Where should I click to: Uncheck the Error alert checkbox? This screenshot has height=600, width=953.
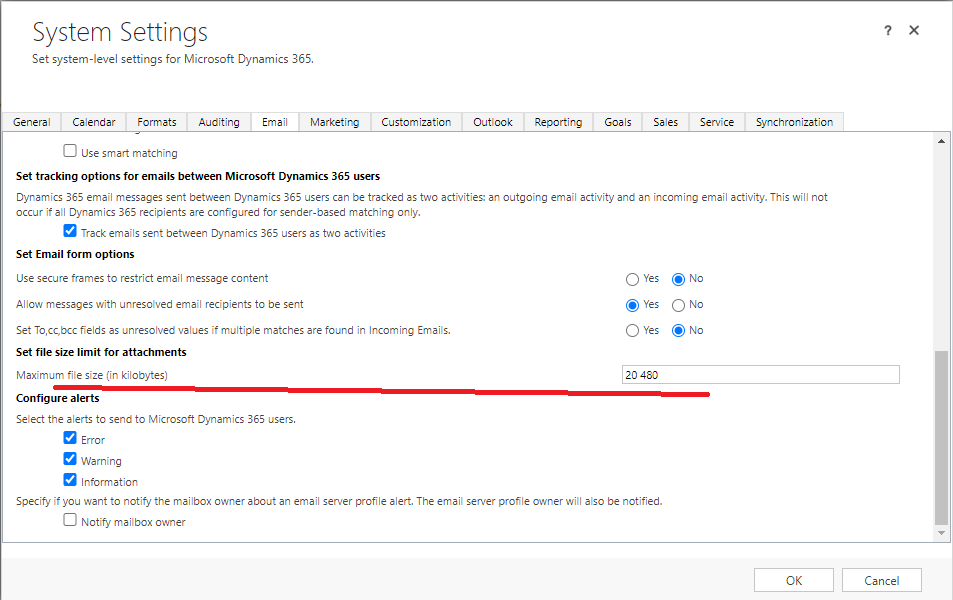(70, 438)
